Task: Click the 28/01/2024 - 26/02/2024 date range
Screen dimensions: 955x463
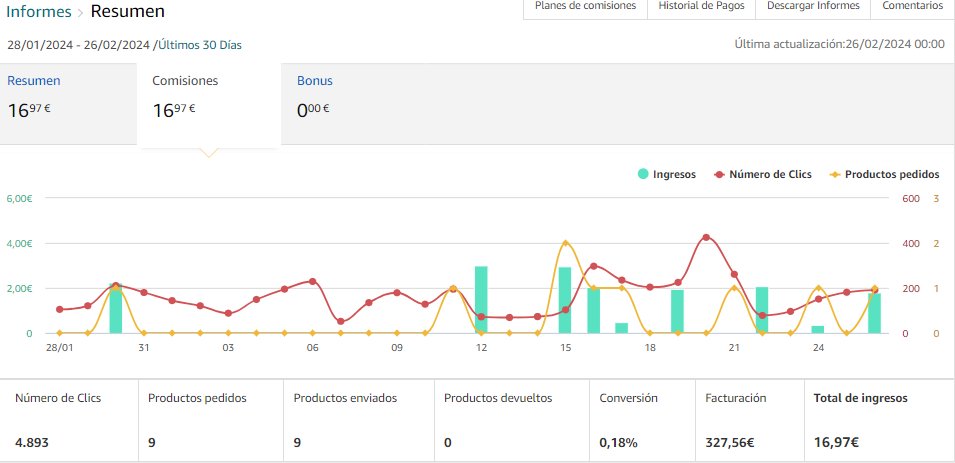Action: 78,45
